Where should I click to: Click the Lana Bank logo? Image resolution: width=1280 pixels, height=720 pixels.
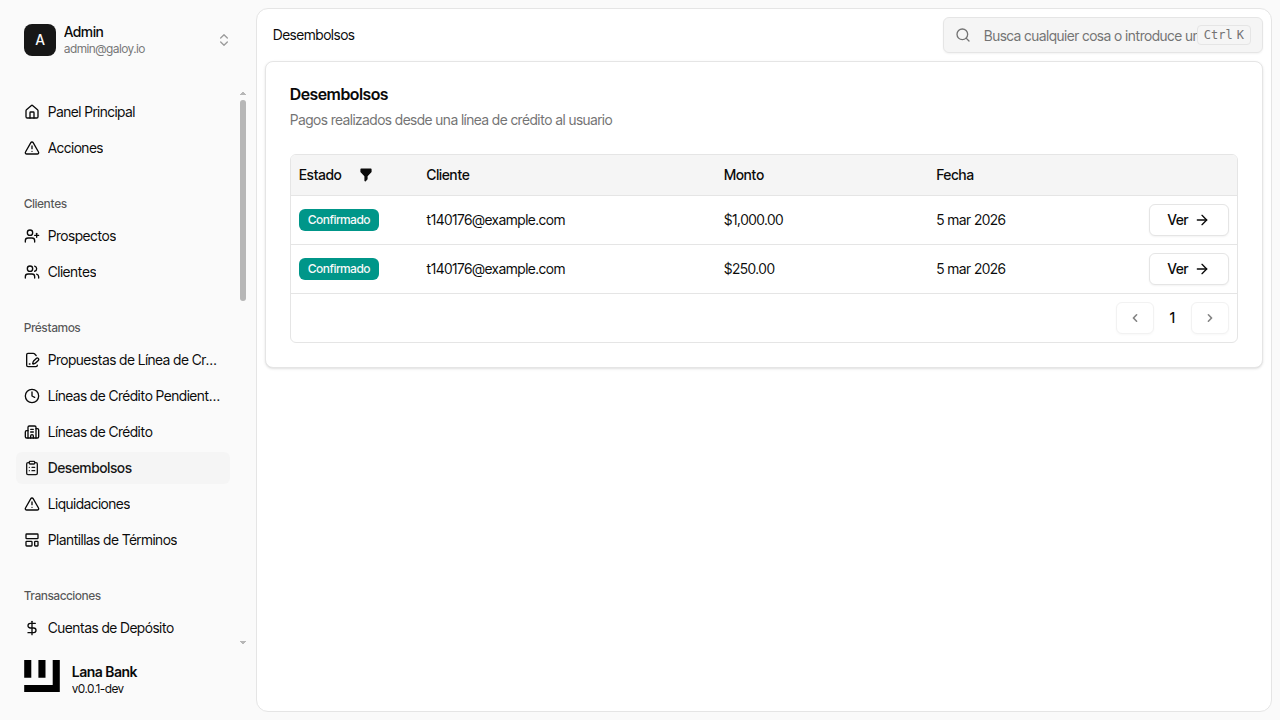(42, 676)
